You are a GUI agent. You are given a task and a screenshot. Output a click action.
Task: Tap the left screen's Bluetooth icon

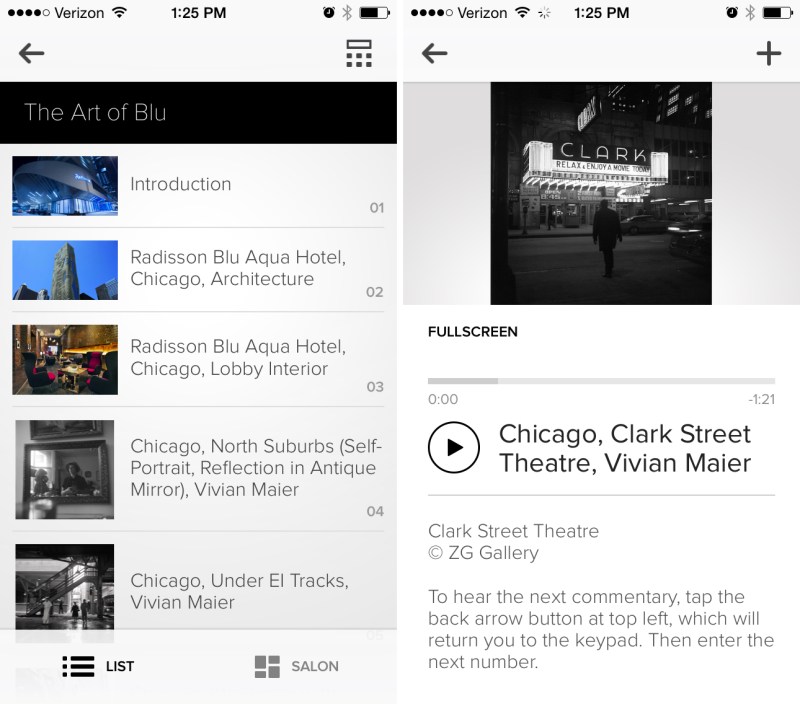(347, 12)
